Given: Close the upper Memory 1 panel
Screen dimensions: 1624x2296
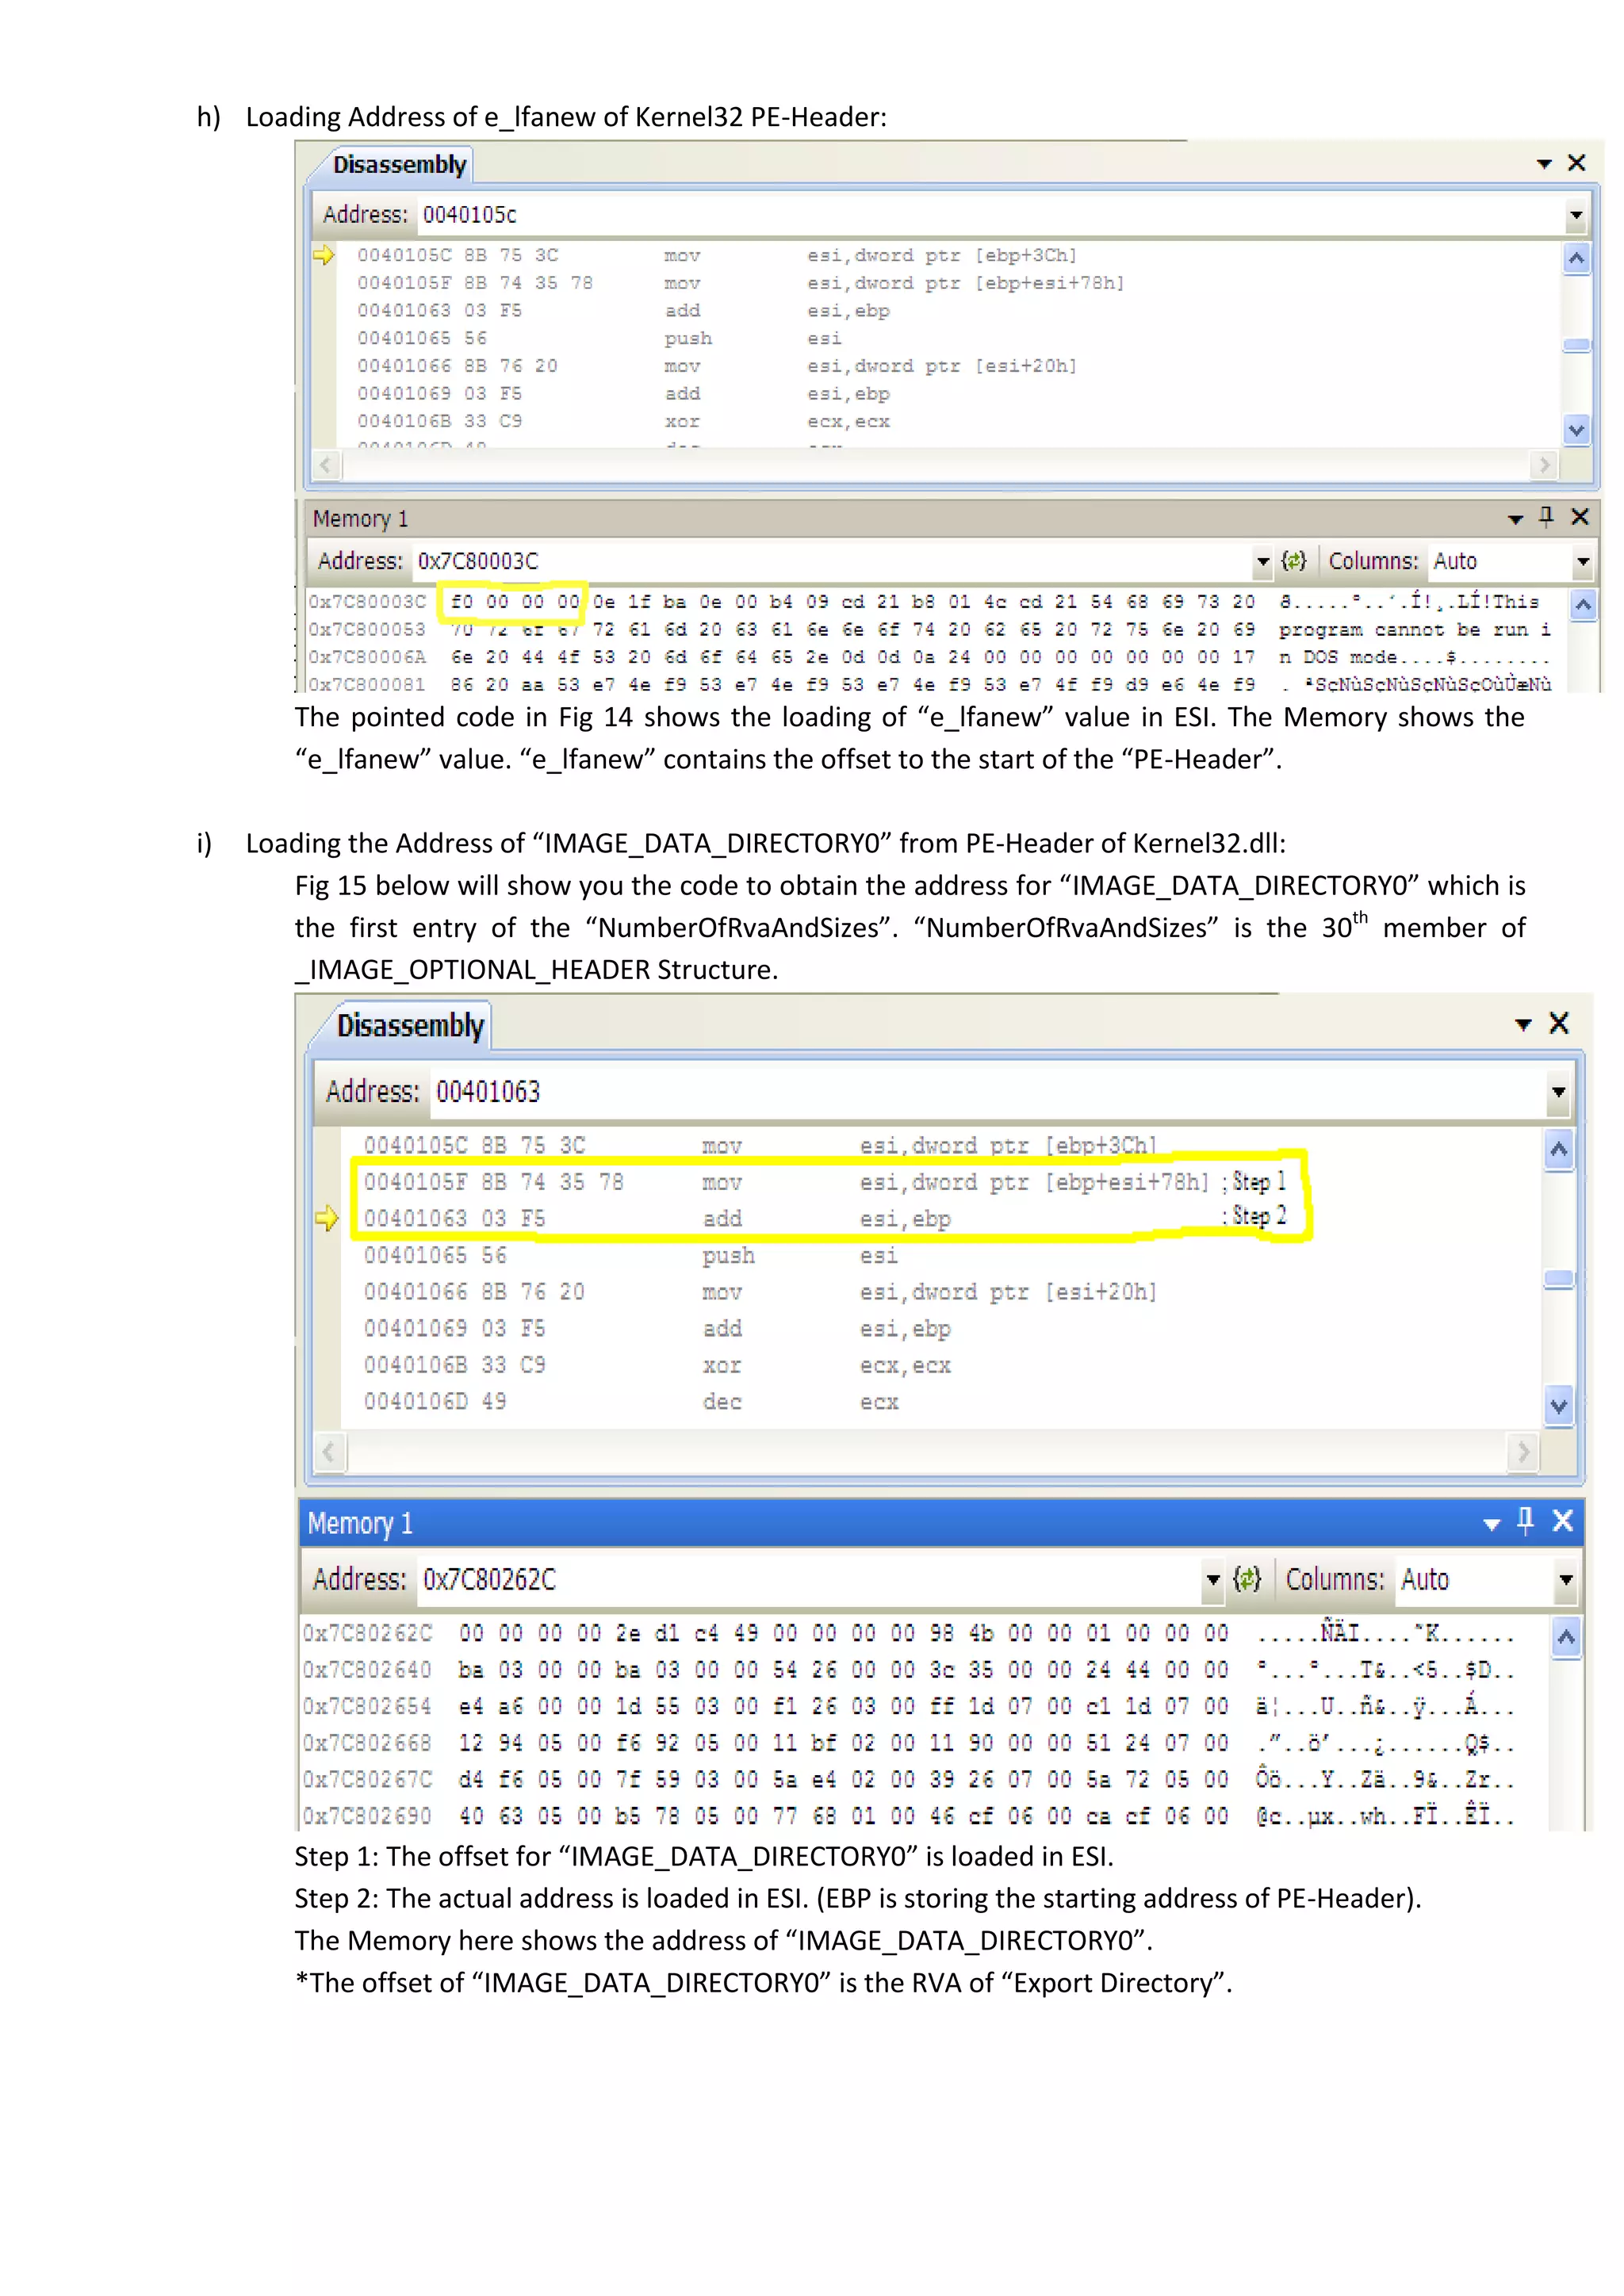Looking at the screenshot, I should tap(1580, 517).
